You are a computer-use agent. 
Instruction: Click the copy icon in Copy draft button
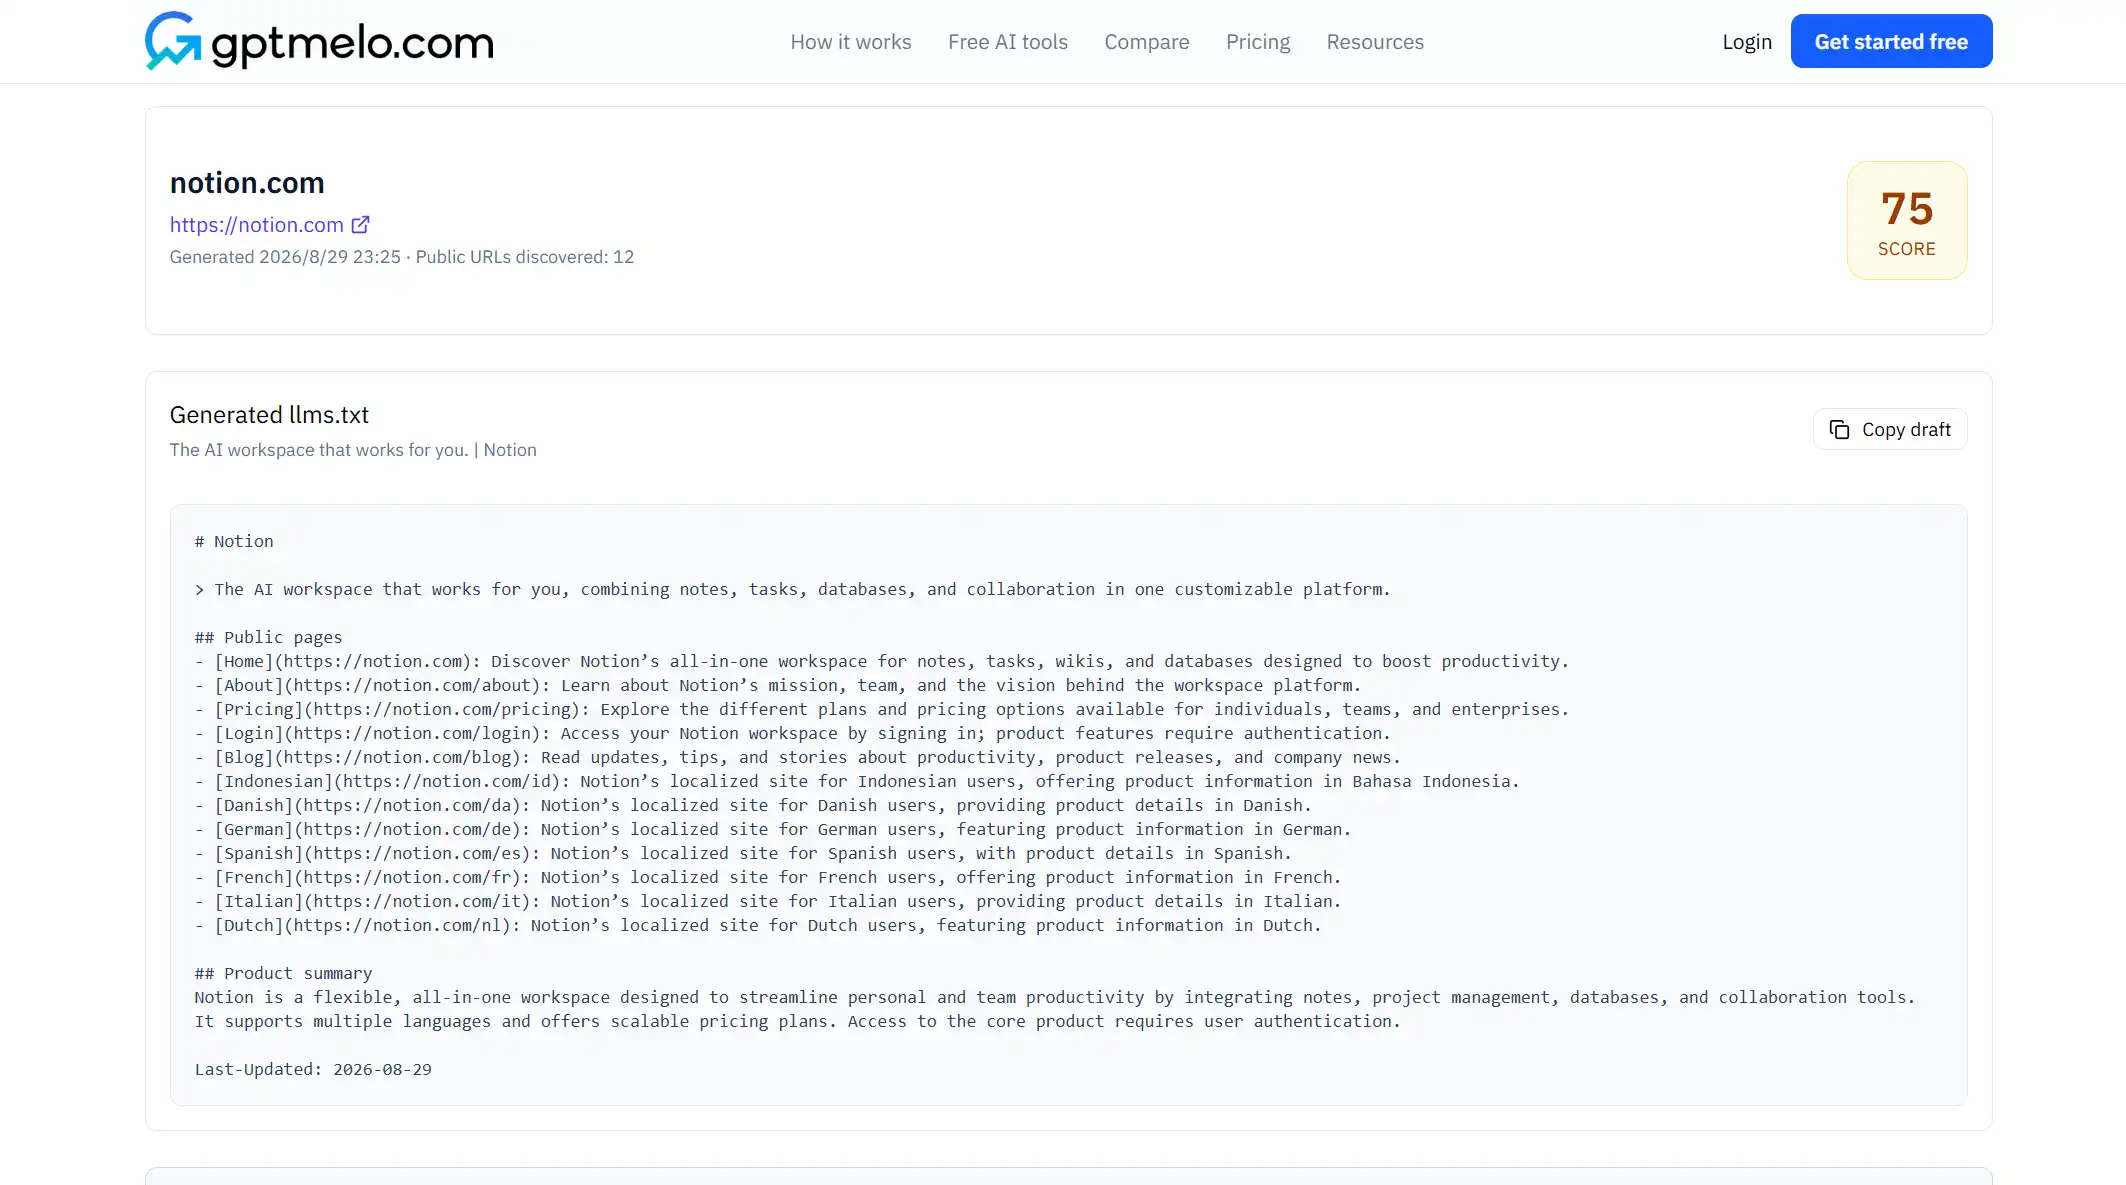click(1839, 430)
